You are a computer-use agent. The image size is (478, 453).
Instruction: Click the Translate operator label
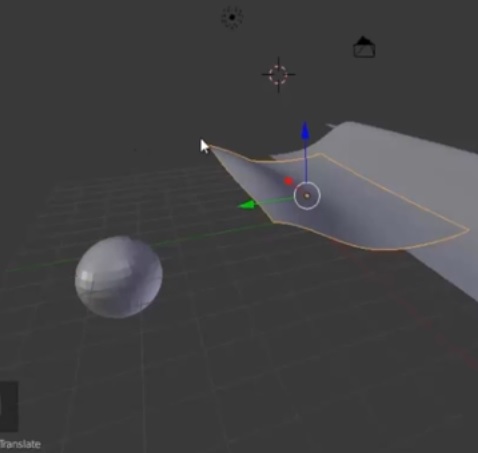pyautogui.click(x=20, y=444)
